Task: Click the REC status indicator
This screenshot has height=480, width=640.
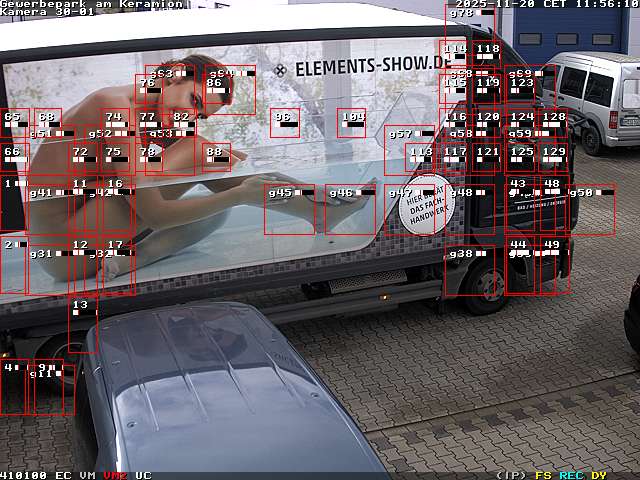Action: pos(571,475)
